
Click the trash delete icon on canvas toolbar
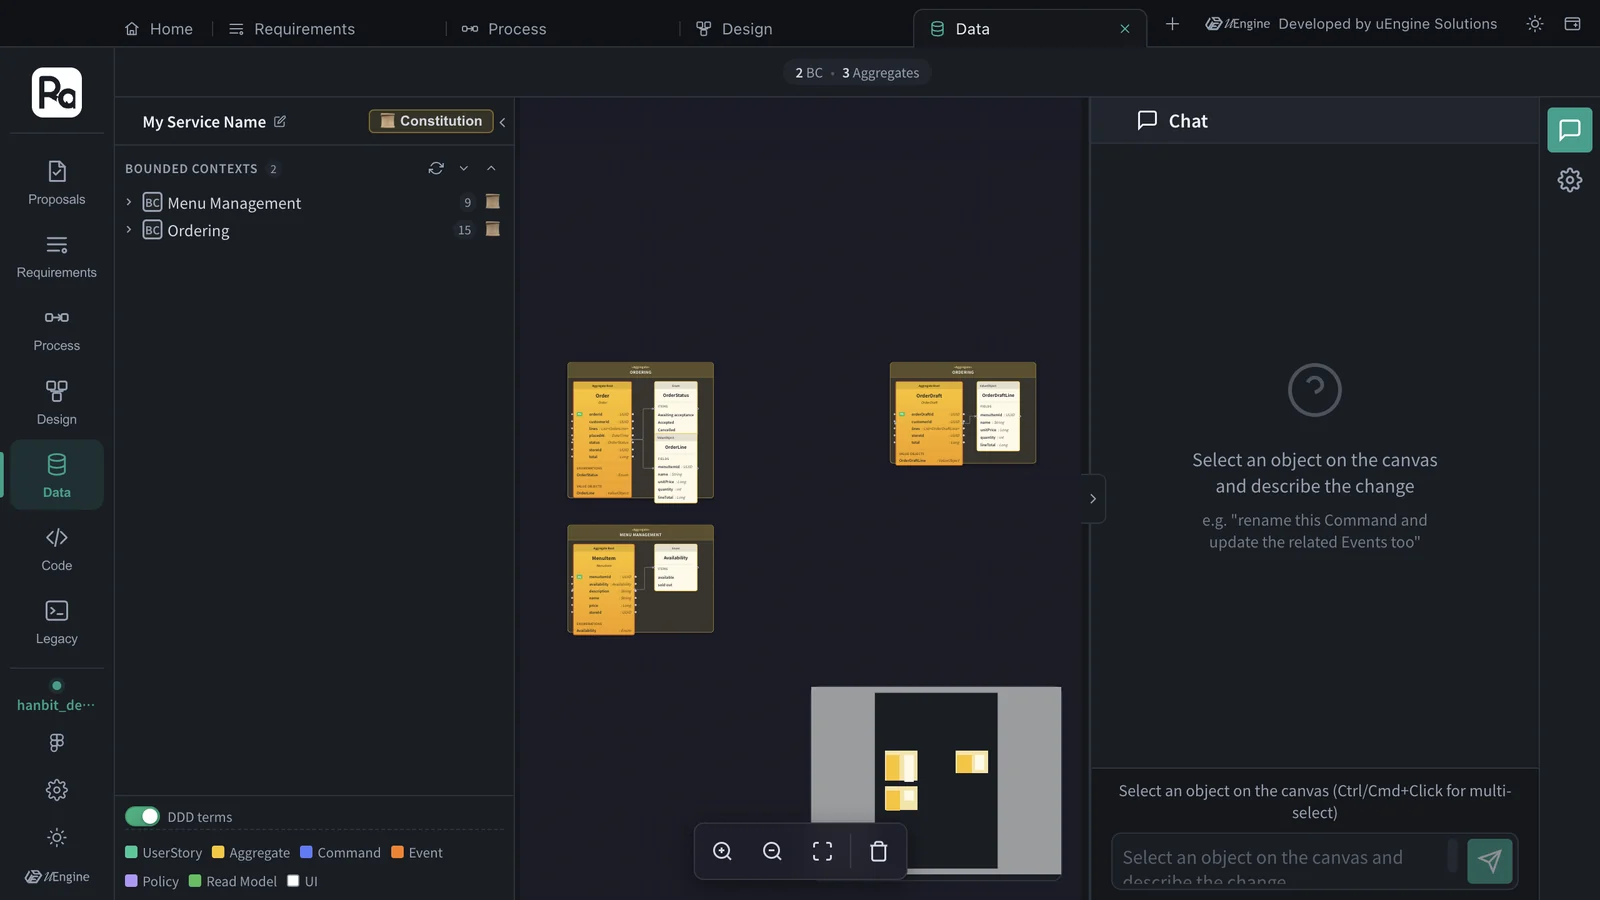(x=878, y=851)
